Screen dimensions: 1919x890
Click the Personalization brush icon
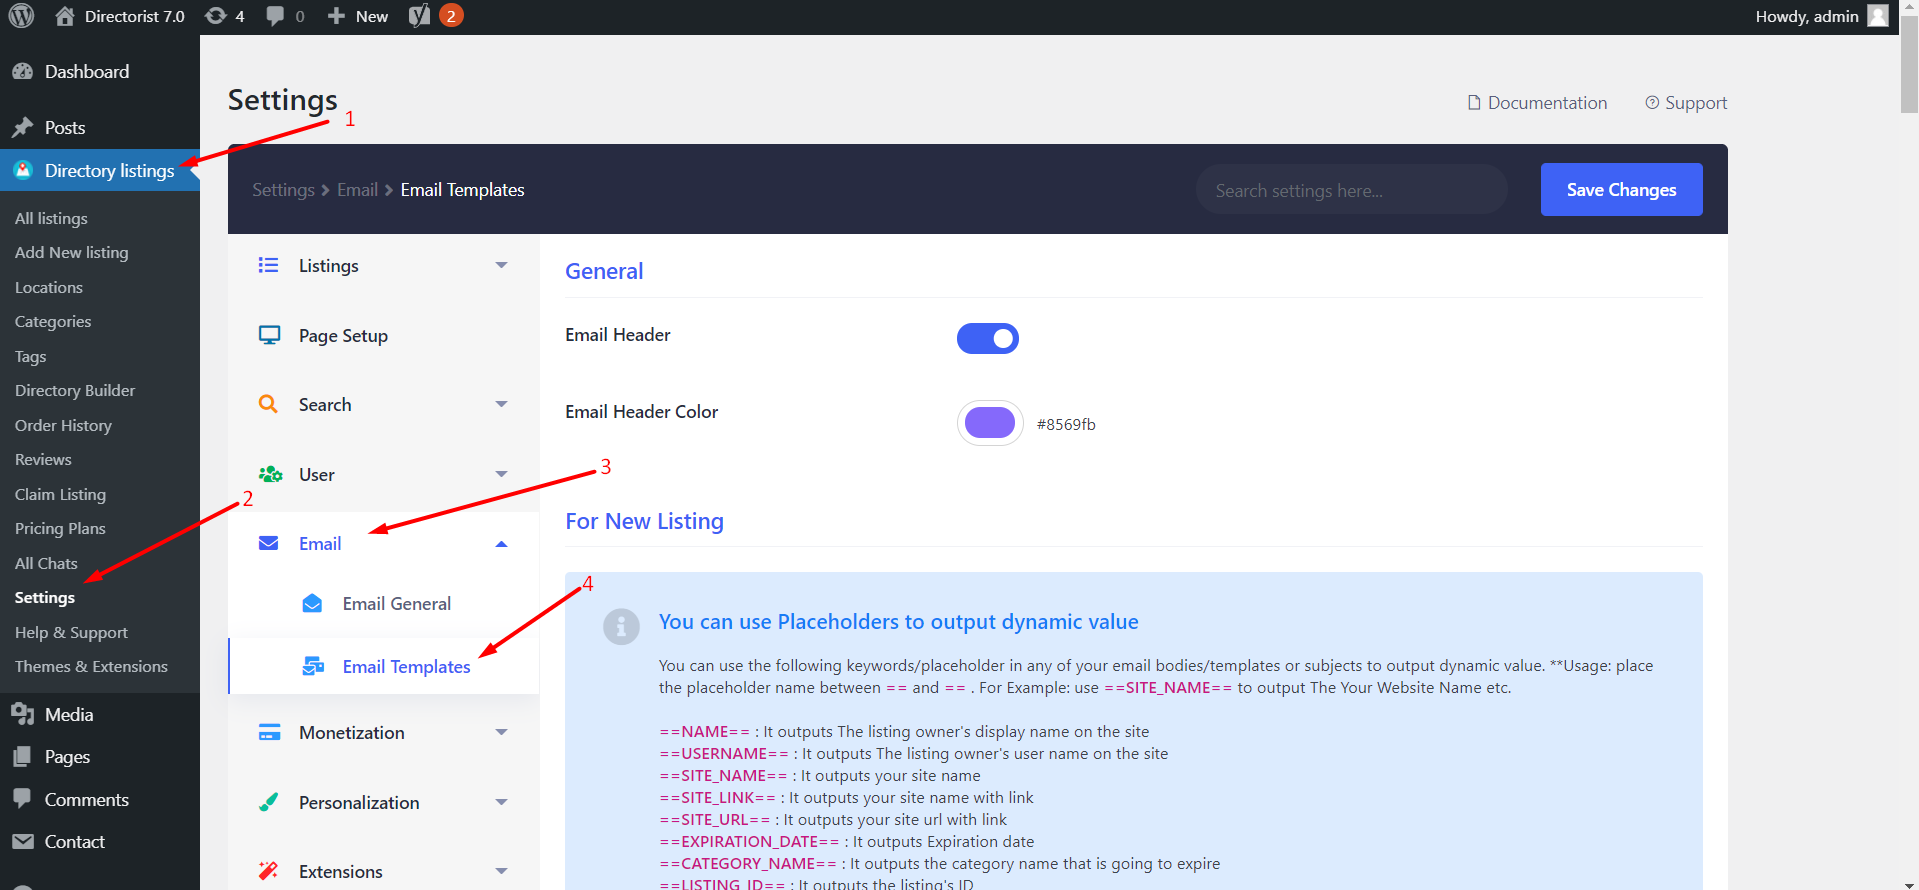tap(269, 802)
